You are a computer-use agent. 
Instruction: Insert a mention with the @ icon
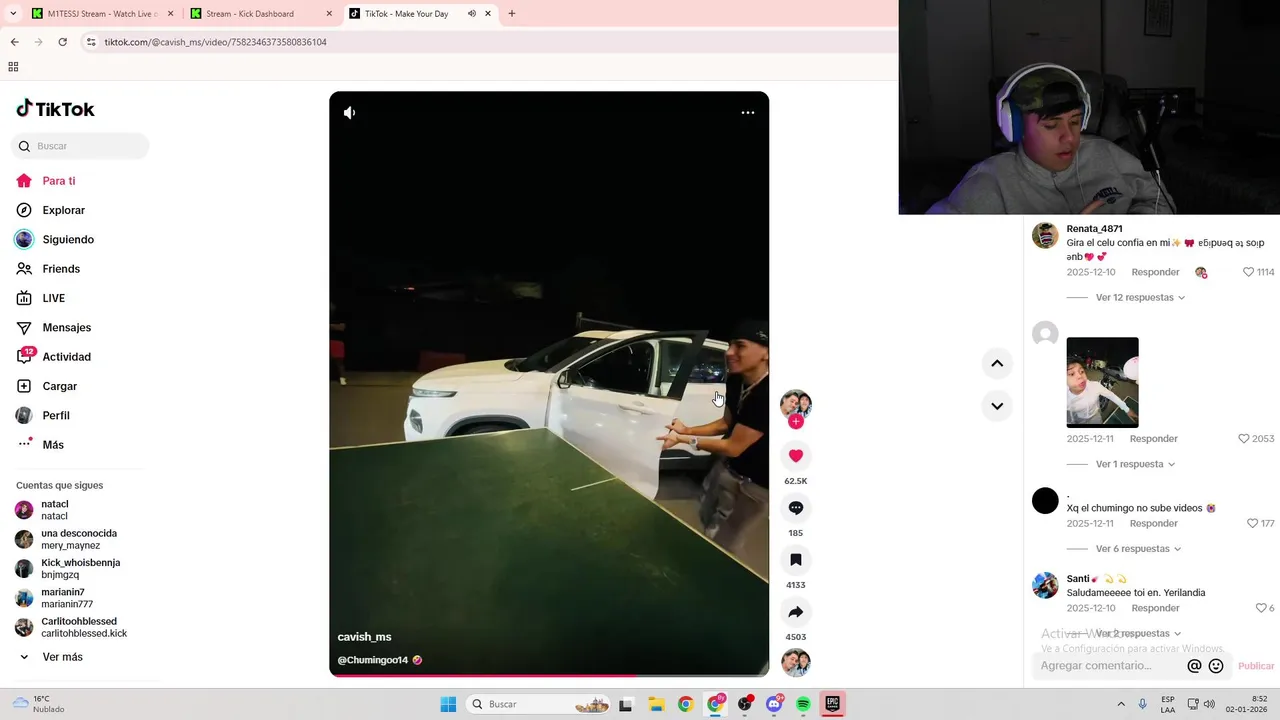pyautogui.click(x=1194, y=666)
